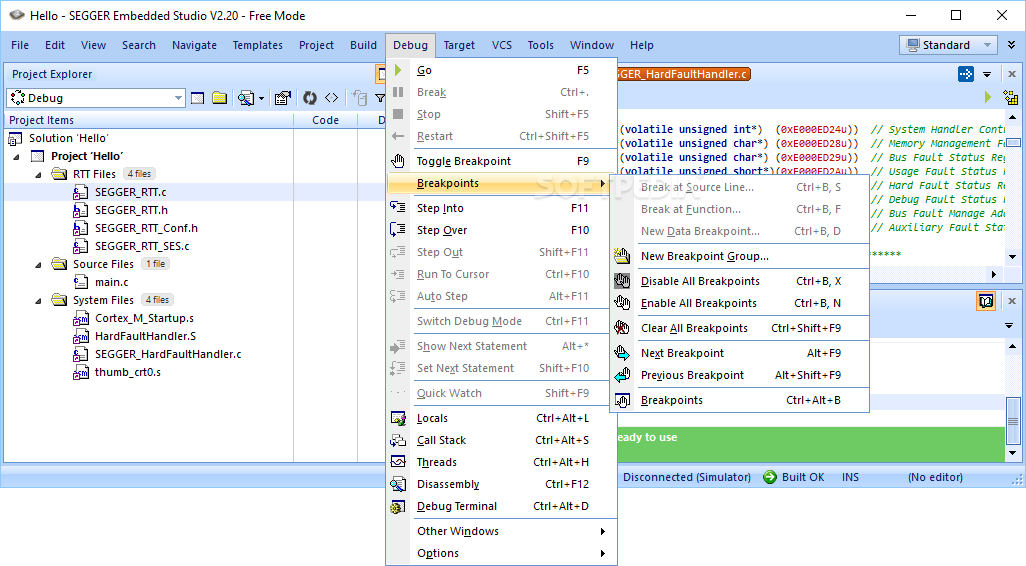The image size is (1026, 566).
Task: Collapse the System Files folder
Action: tap(38, 300)
